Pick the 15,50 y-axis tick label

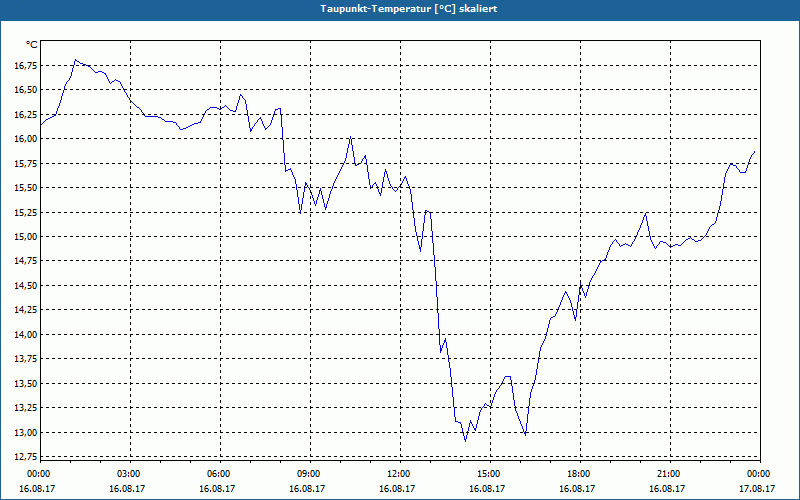point(24,188)
